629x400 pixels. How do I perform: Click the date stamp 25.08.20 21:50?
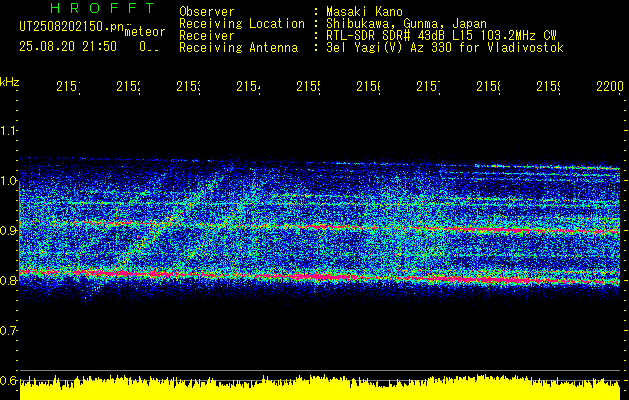click(x=68, y=47)
